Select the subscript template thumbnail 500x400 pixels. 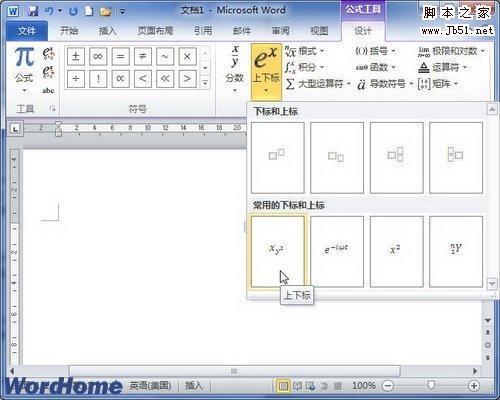[337, 158]
